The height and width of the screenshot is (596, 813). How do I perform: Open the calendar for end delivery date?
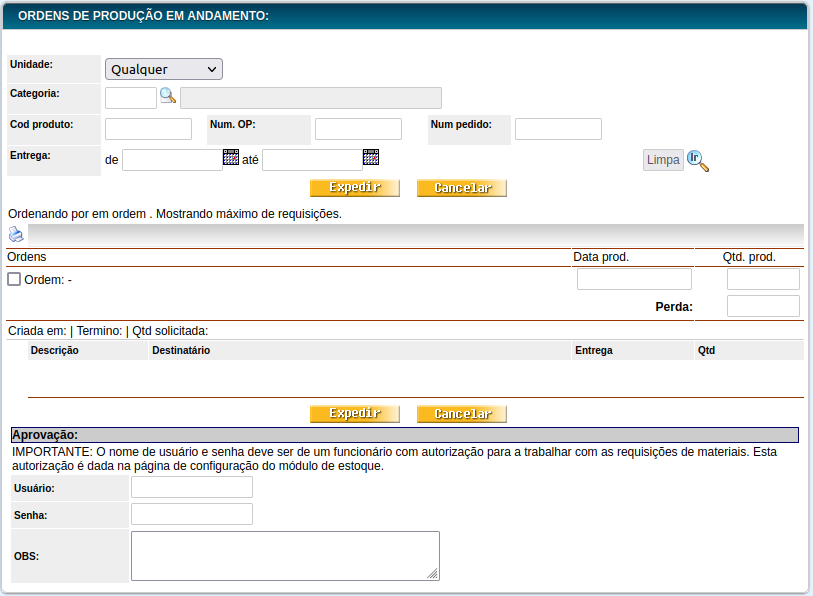(371, 157)
